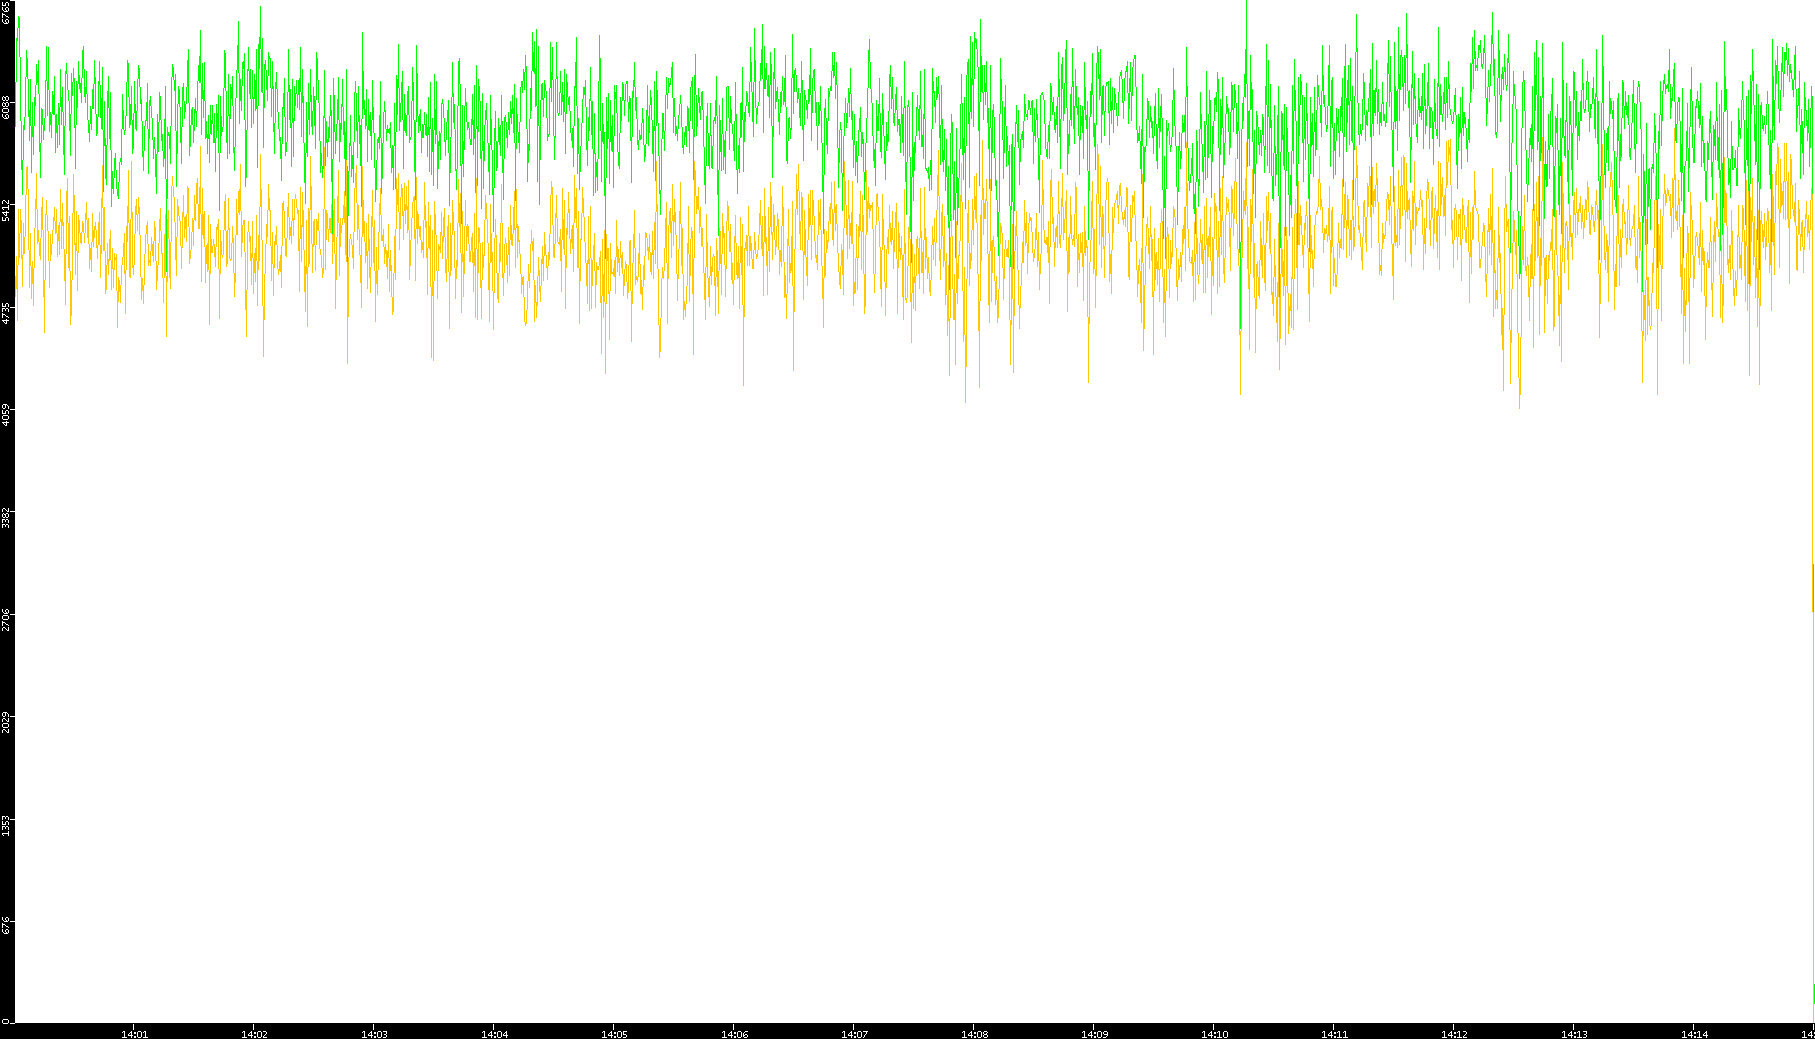Select the 14:07 time label

[854, 1034]
